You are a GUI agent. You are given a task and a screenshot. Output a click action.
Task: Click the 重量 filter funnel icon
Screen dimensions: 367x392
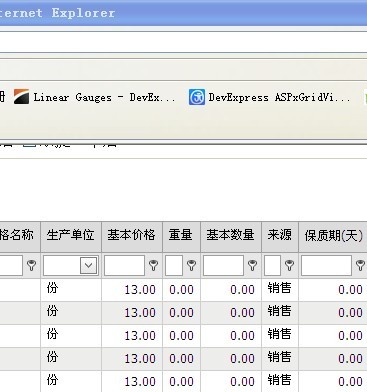pyautogui.click(x=191, y=265)
